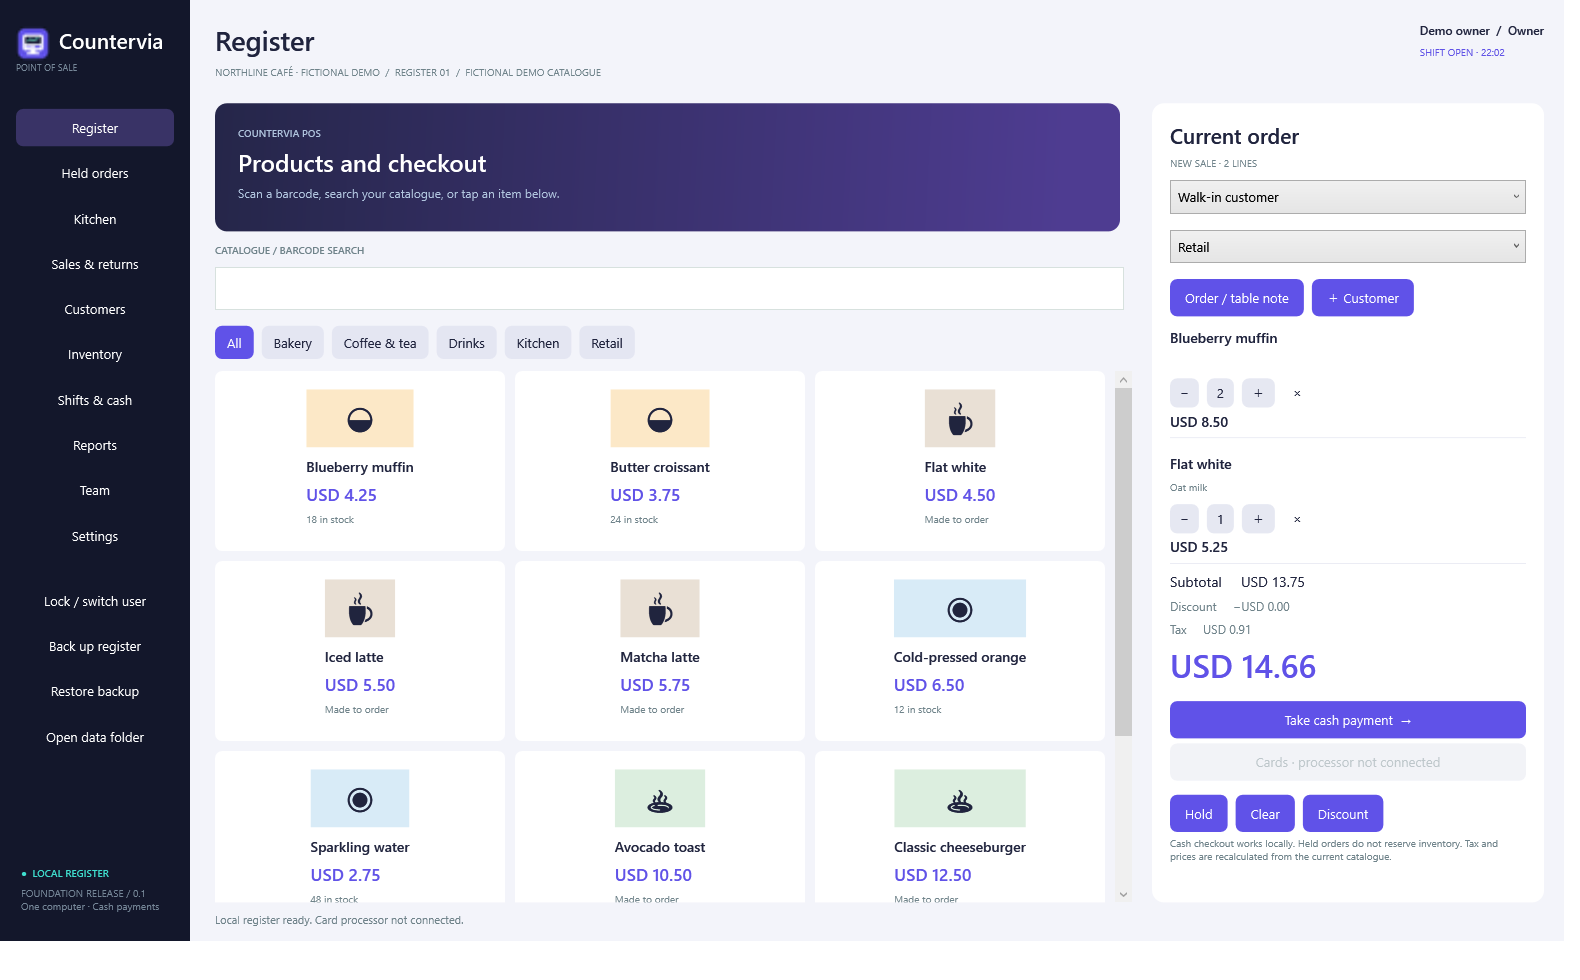Click the Take cash payment button
This screenshot has width=1580, height=980.
coord(1348,720)
